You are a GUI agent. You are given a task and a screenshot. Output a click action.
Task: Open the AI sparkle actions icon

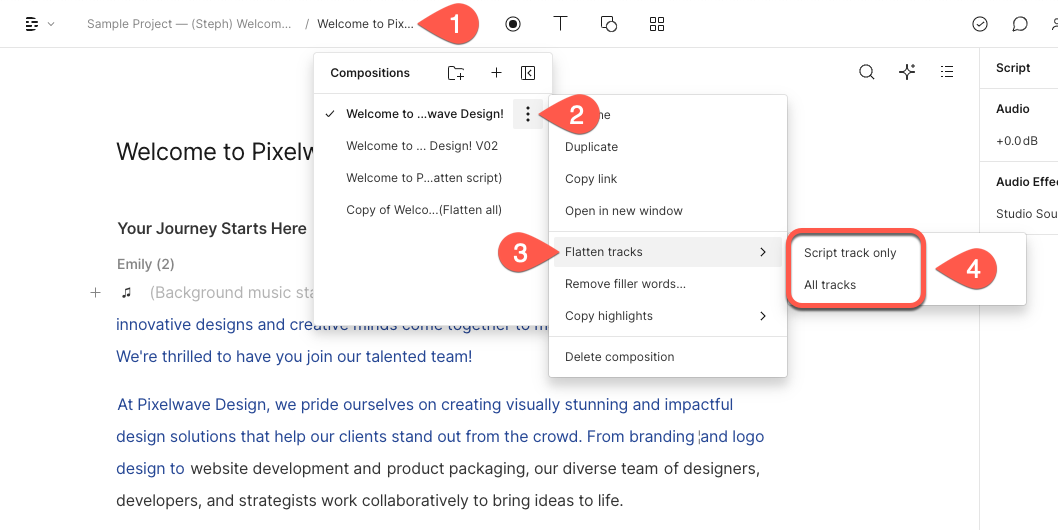pos(907,72)
